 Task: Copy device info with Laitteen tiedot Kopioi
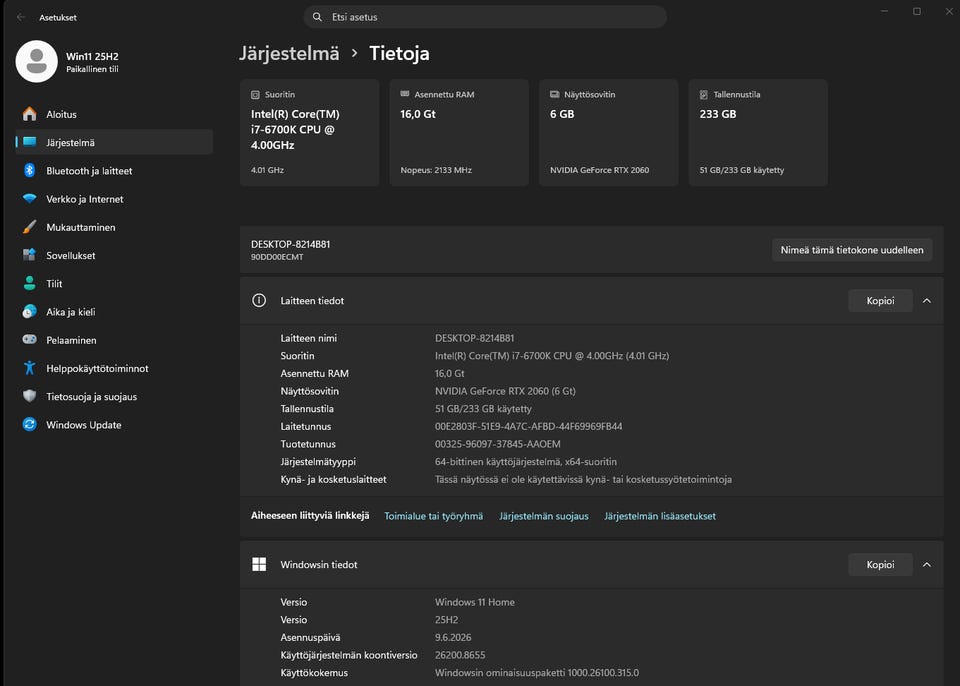pyautogui.click(x=880, y=301)
